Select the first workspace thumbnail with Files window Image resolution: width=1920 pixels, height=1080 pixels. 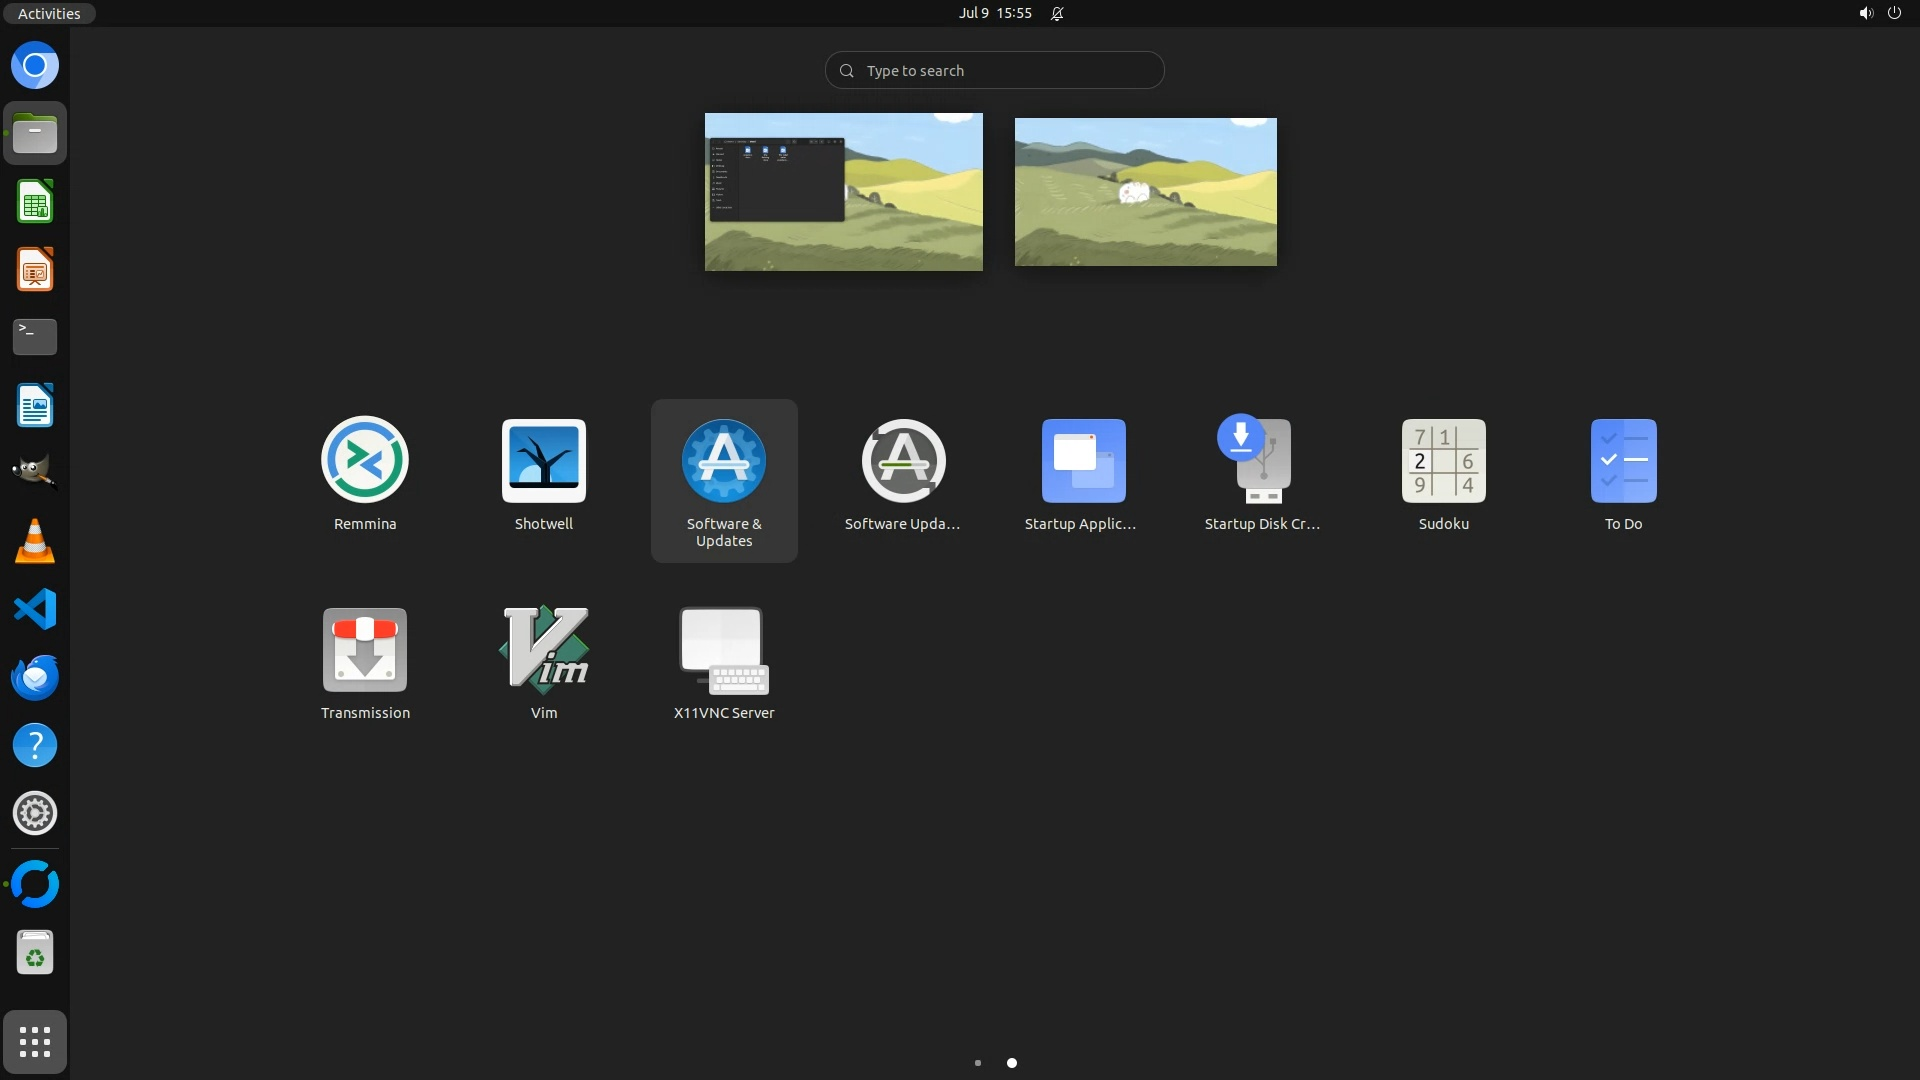[843, 192]
